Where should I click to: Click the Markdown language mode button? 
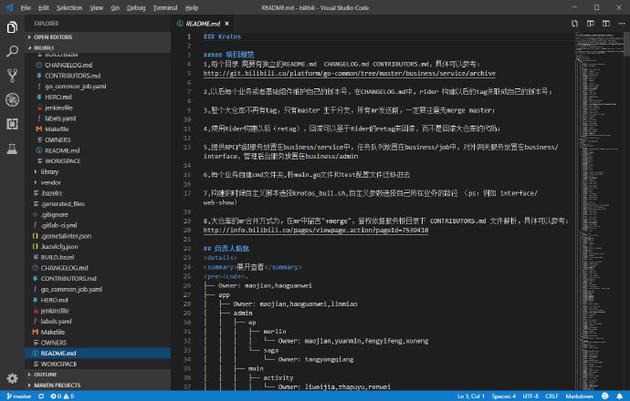581,396
